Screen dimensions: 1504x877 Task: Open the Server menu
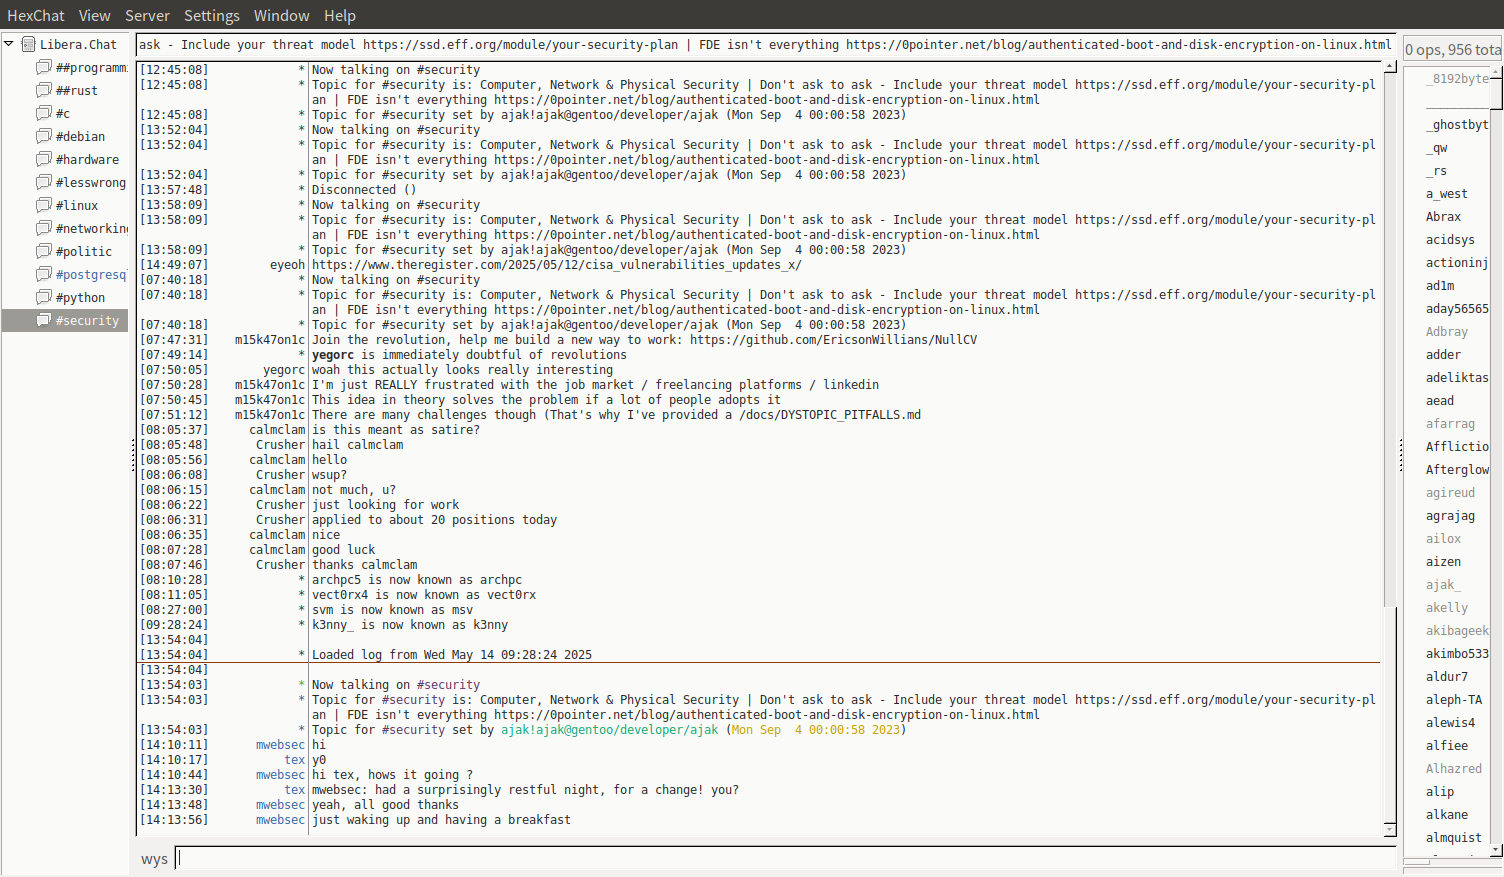pyautogui.click(x=147, y=15)
